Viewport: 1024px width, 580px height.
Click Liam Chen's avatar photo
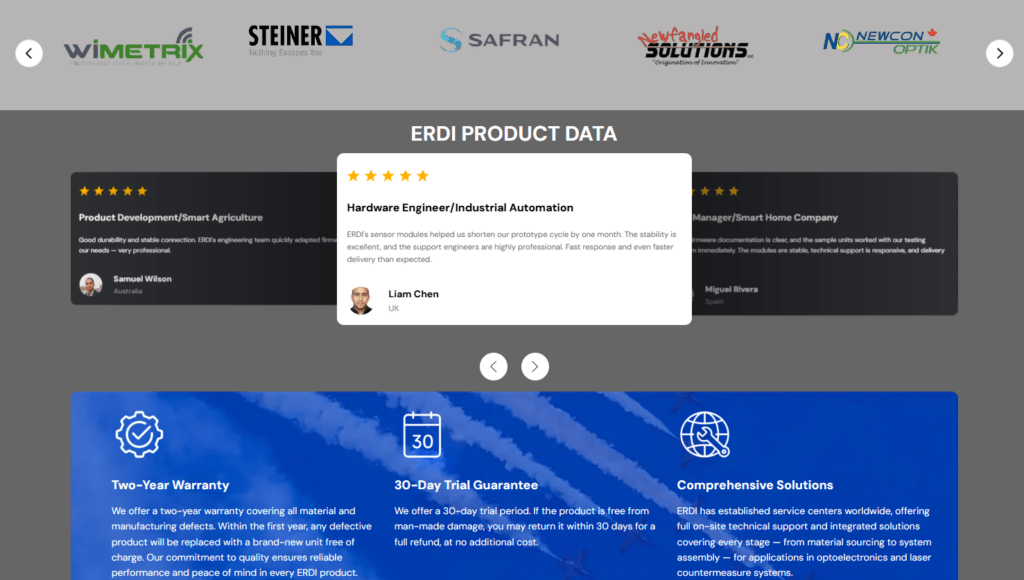point(361,301)
